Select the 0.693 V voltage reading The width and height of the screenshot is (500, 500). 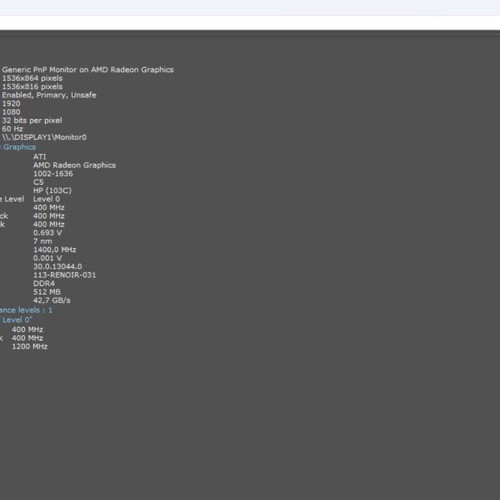click(47, 233)
